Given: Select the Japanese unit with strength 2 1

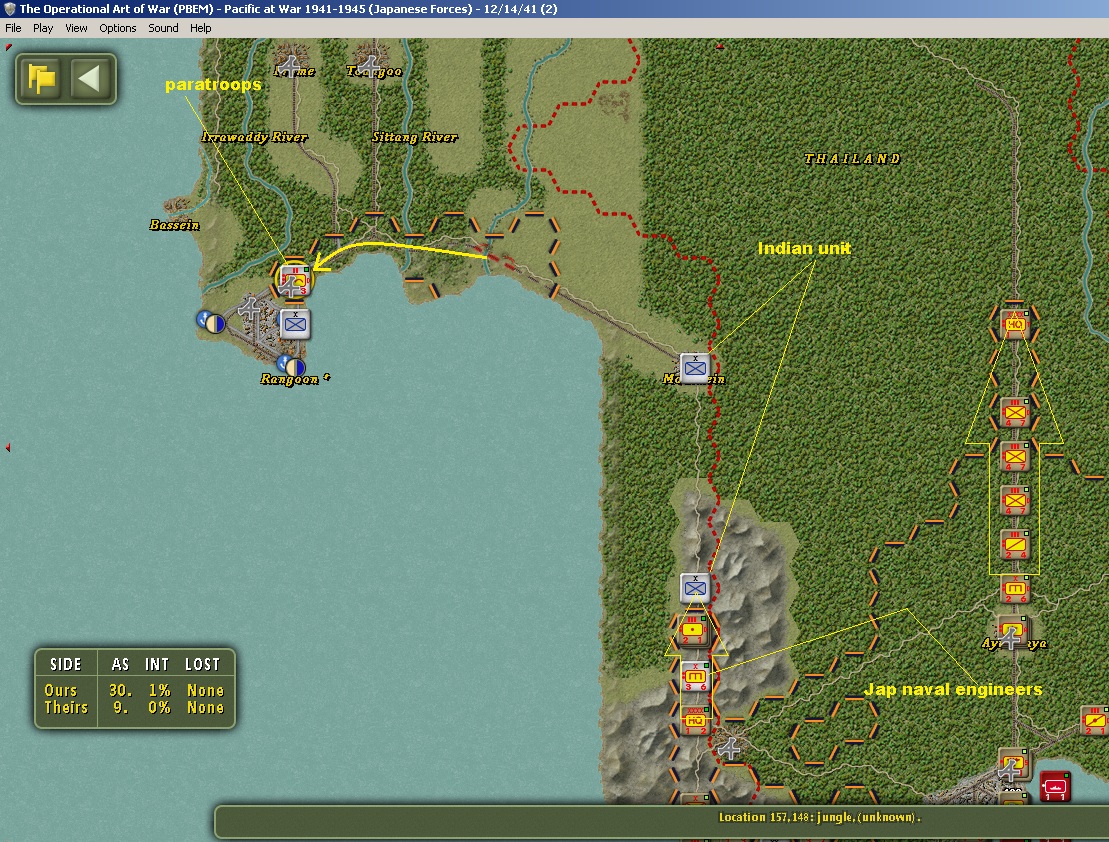Looking at the screenshot, I should pos(693,630).
